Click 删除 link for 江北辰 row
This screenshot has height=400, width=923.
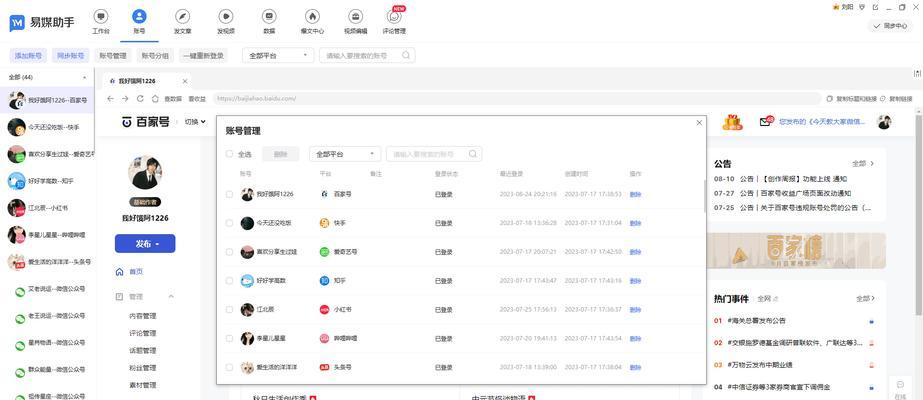click(635, 309)
